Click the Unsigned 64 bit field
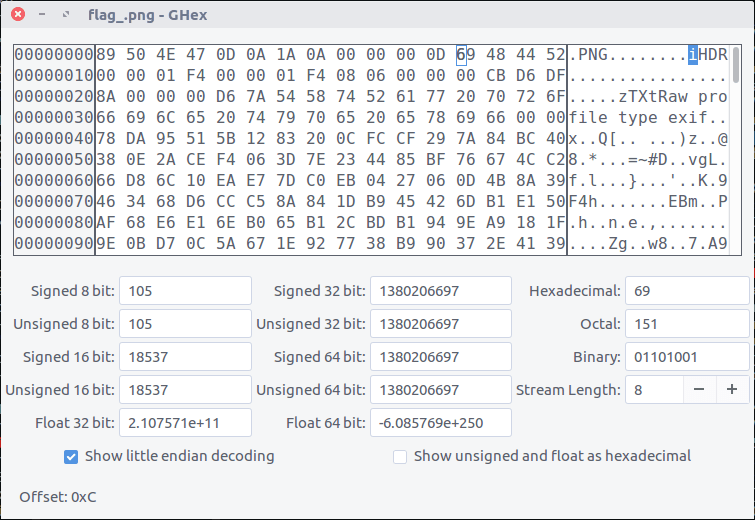Viewport: 755px width, 520px height. pos(440,390)
